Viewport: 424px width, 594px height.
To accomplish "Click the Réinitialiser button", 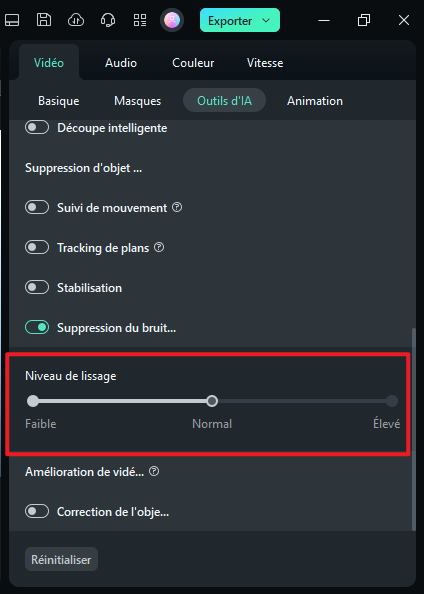I will pyautogui.click(x=61, y=560).
